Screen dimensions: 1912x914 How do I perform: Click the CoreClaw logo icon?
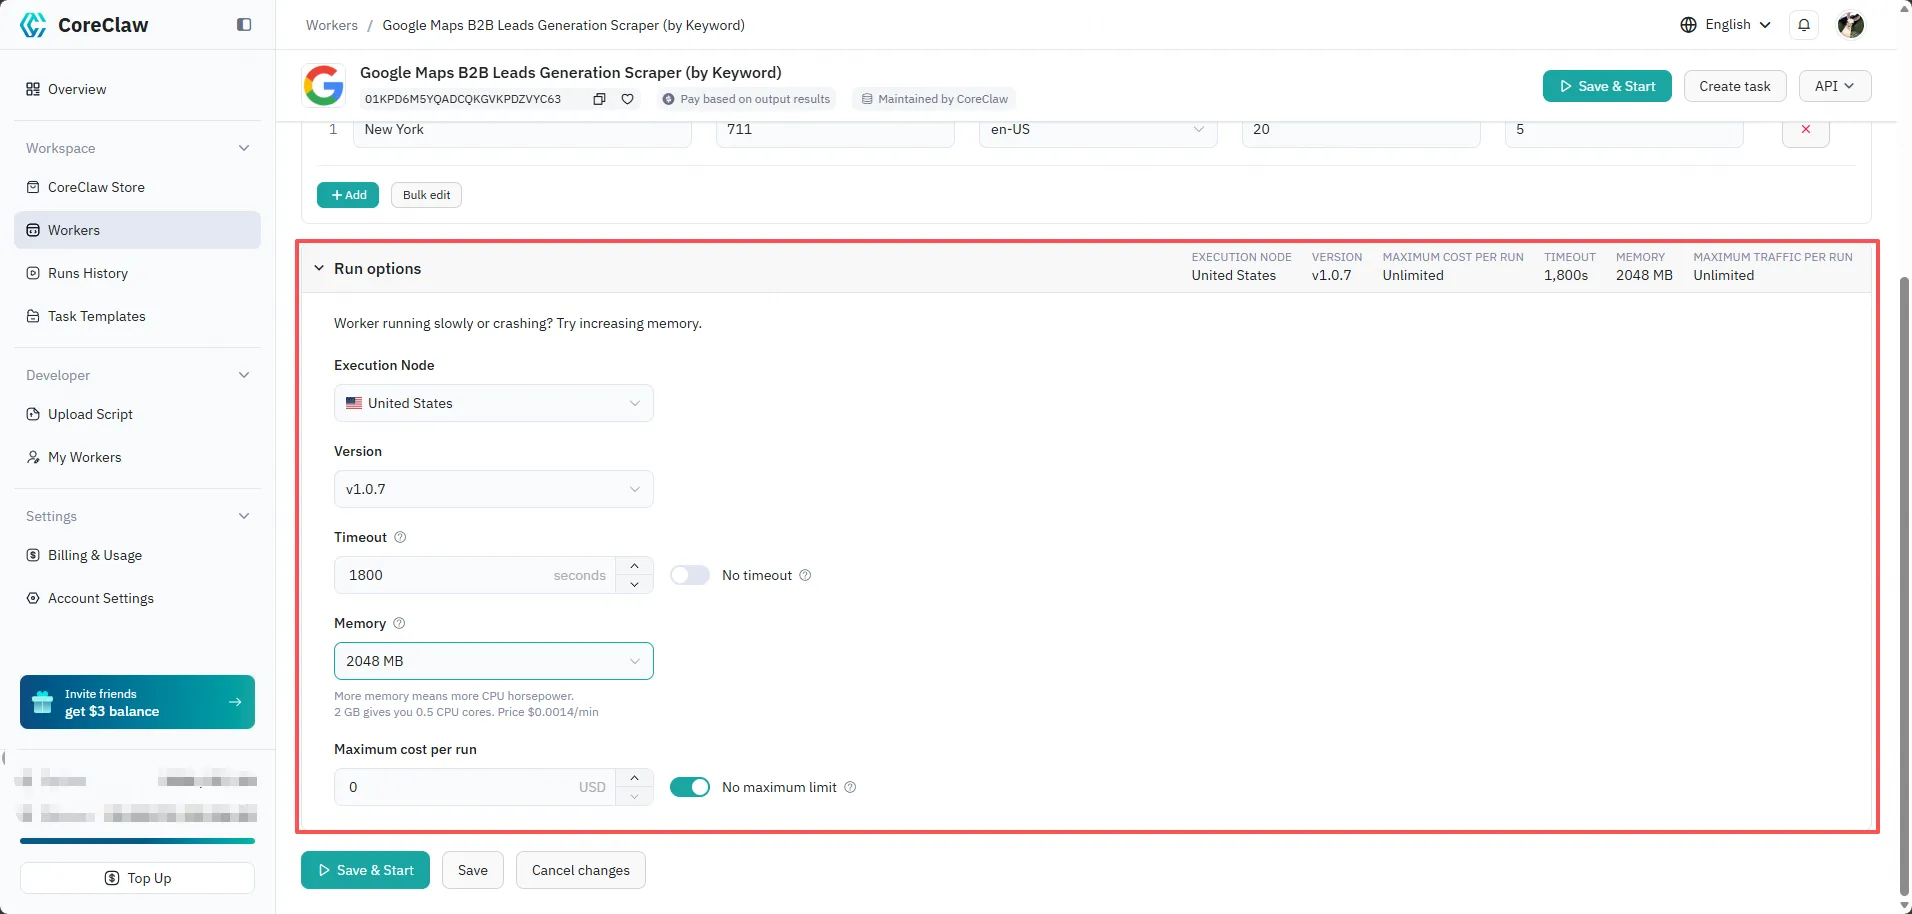pyautogui.click(x=33, y=25)
